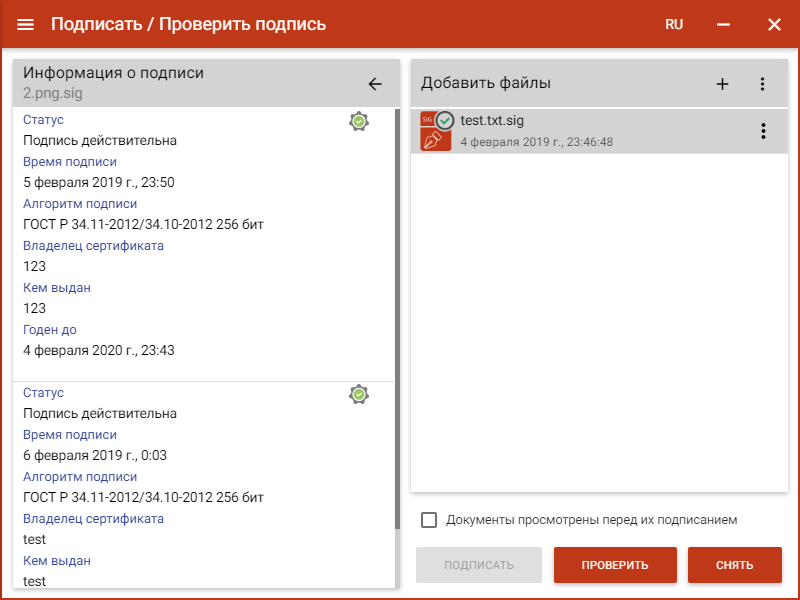Click the 2.png.sig file name subtitle

pyautogui.click(x=52, y=93)
